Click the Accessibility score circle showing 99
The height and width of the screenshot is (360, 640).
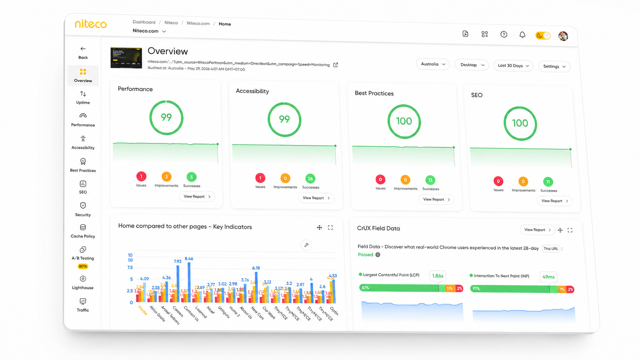[x=284, y=119]
